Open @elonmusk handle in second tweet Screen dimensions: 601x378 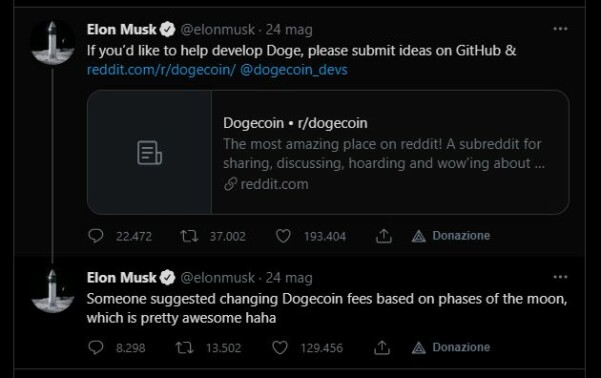217,278
